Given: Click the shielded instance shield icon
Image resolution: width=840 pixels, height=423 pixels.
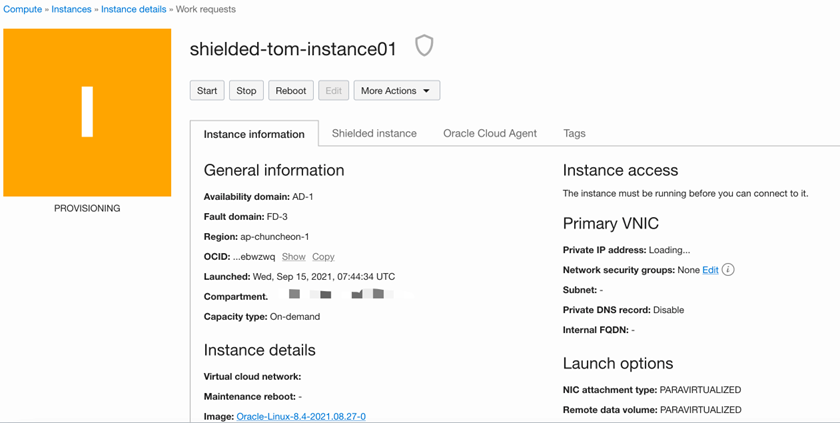Looking at the screenshot, I should pos(424,46).
